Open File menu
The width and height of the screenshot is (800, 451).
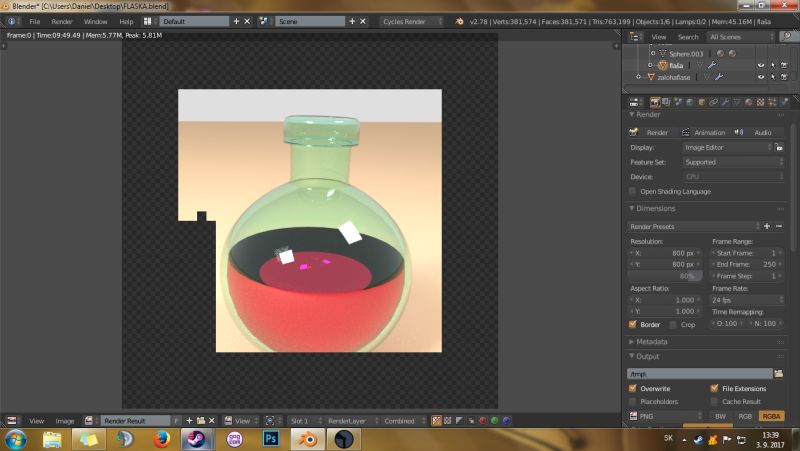35,21
